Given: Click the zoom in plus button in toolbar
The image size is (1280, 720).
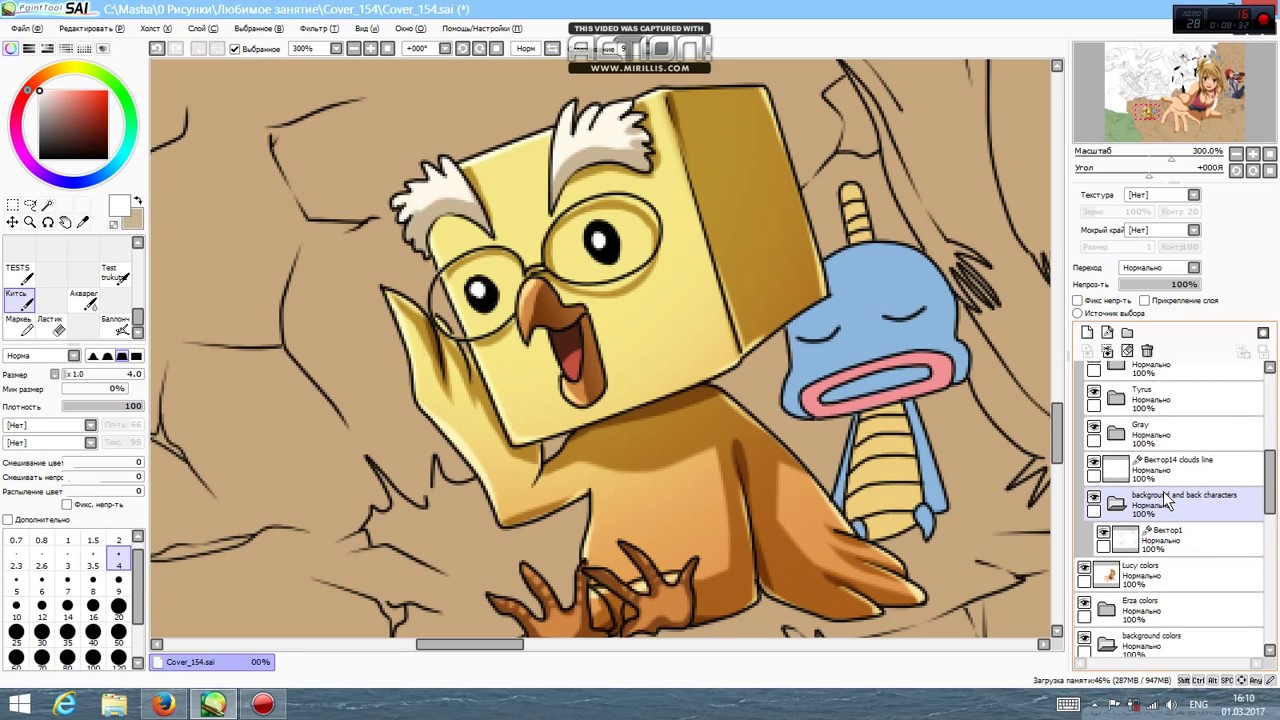Looking at the screenshot, I should click(370, 48).
